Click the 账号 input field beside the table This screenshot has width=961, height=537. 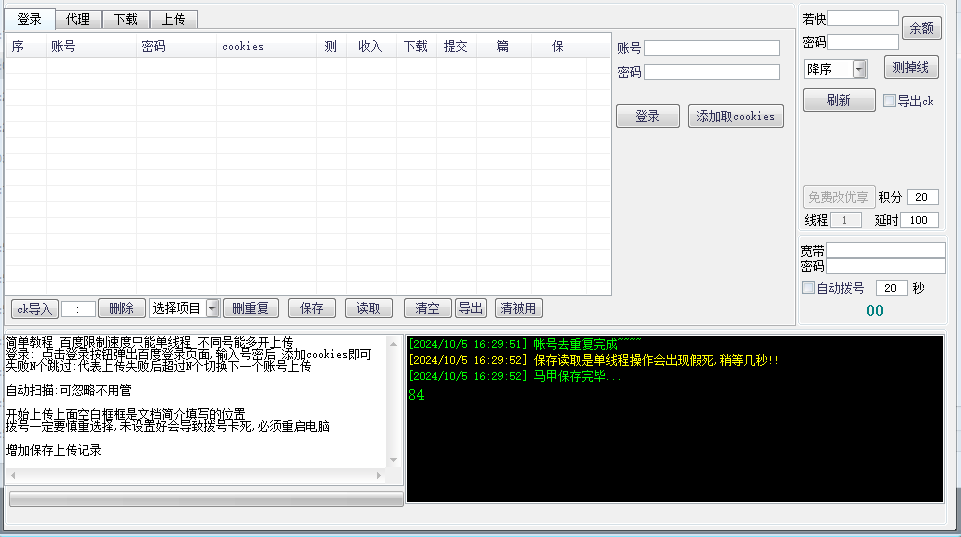[x=711, y=48]
